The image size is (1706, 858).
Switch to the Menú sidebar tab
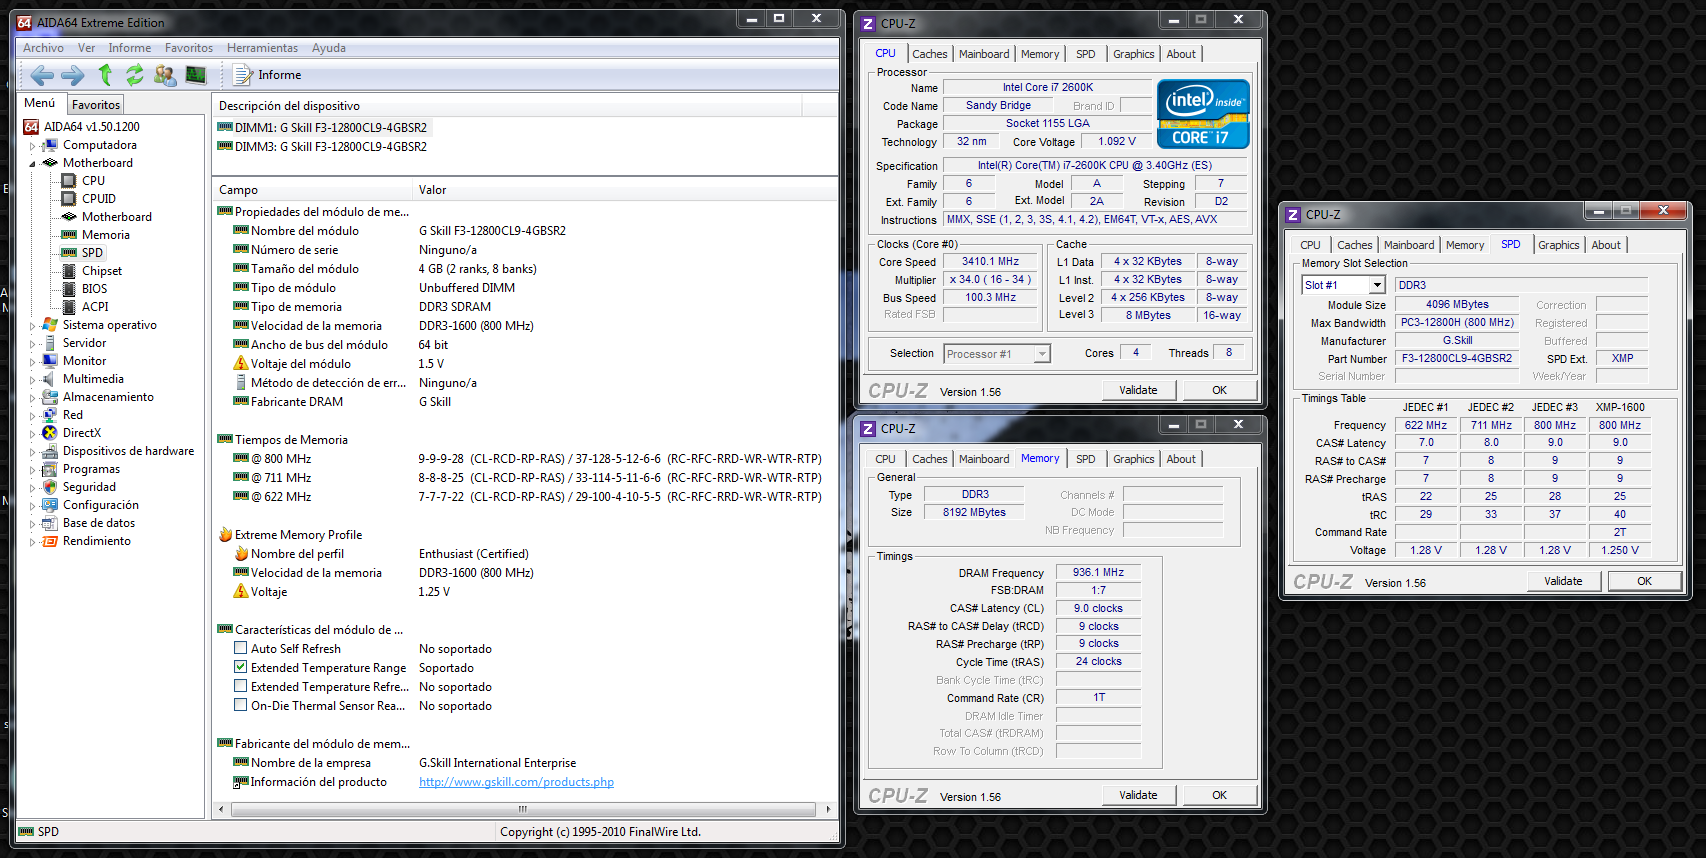coord(40,103)
